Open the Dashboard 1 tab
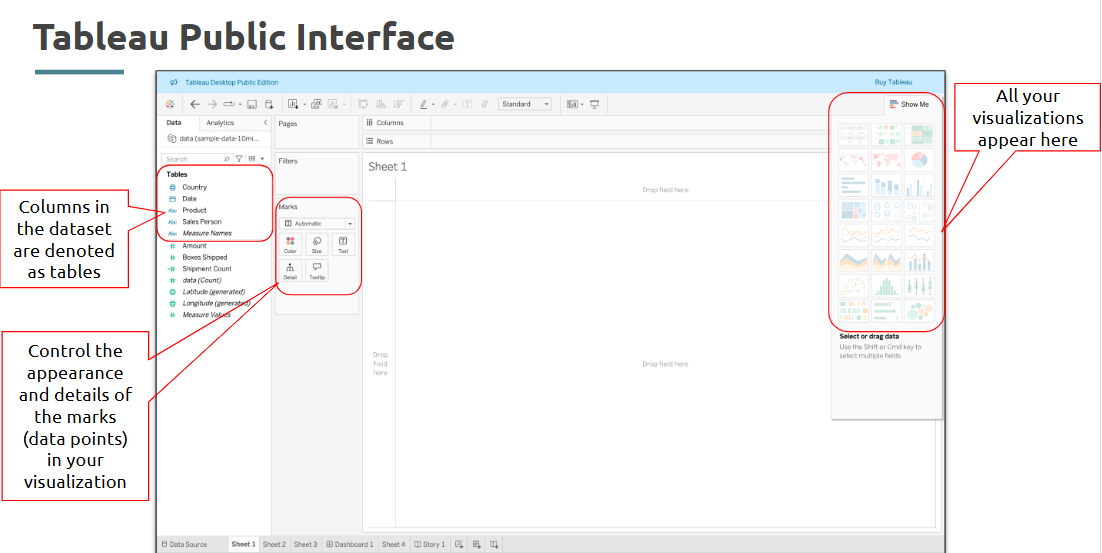This screenshot has width=1102, height=553. (350, 545)
